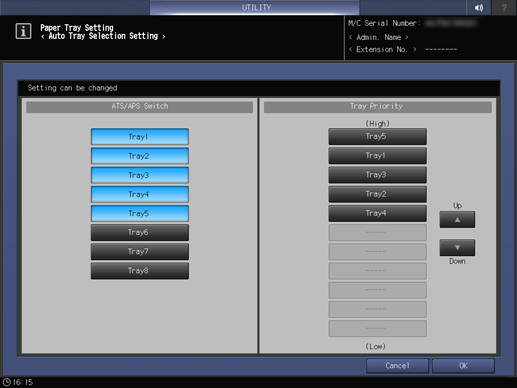Toggle Tray1 in the ATS/APS Switch
This screenshot has height=388, width=517.
point(140,137)
